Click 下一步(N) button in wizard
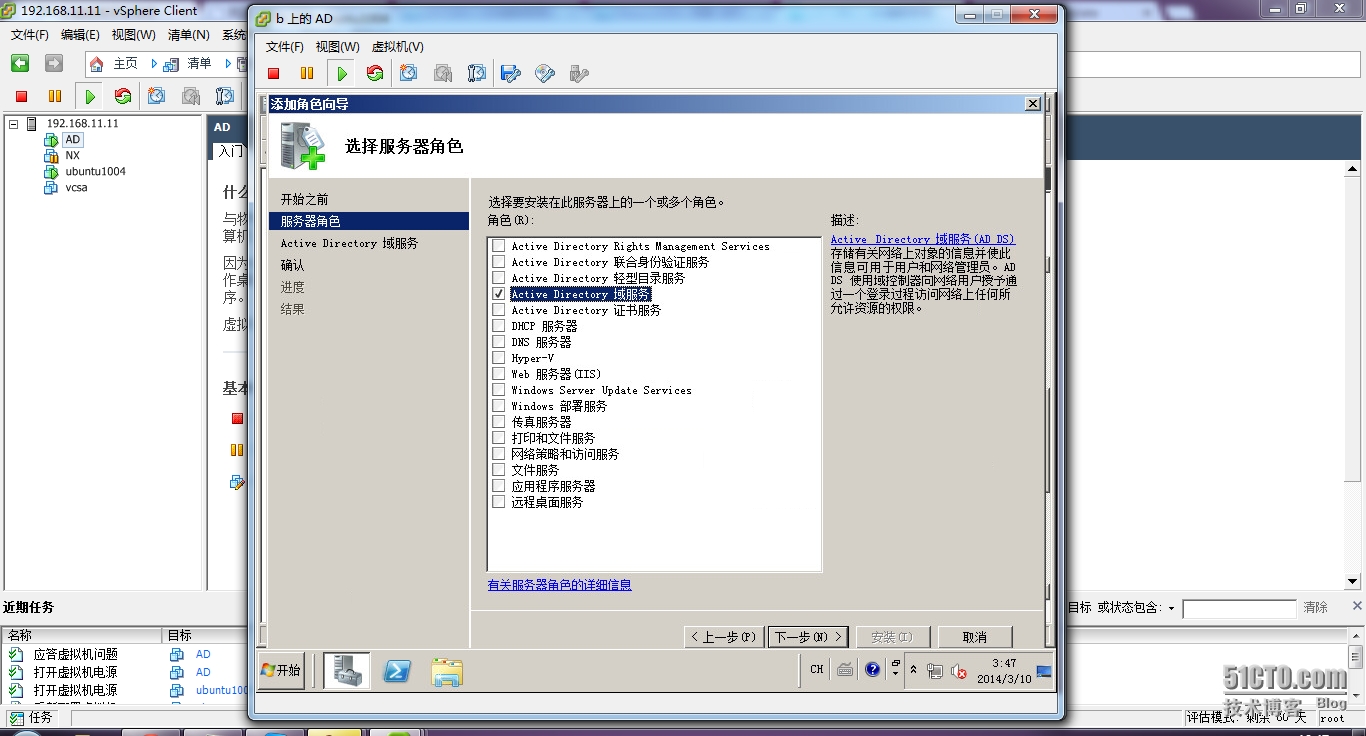 (x=808, y=637)
